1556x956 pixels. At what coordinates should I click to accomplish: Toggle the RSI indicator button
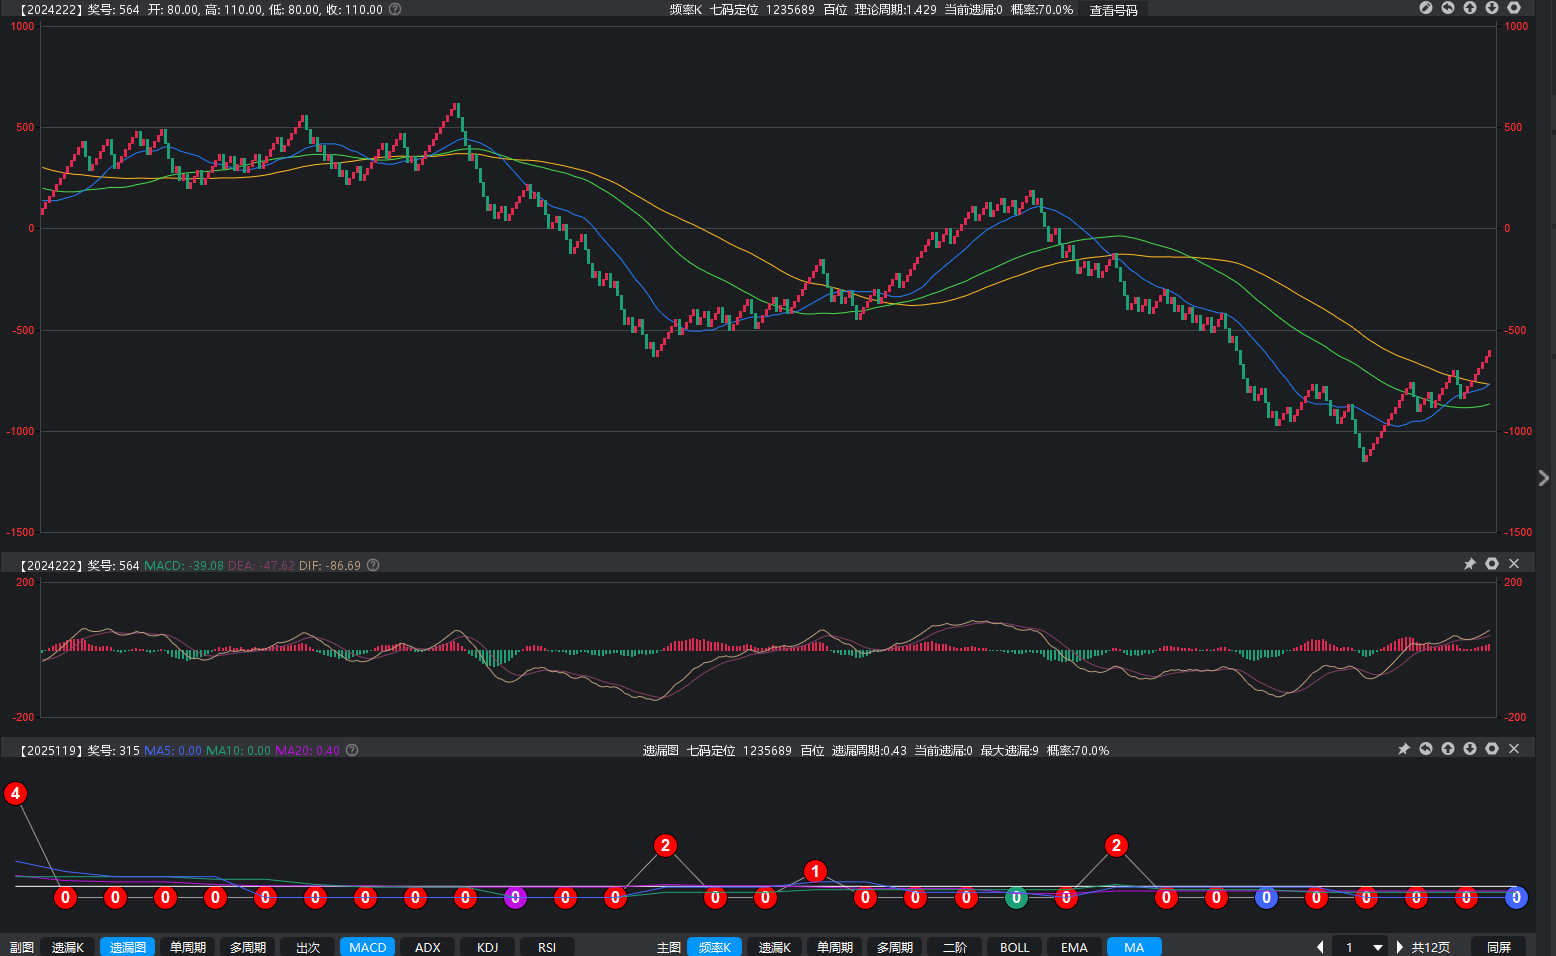click(x=547, y=947)
